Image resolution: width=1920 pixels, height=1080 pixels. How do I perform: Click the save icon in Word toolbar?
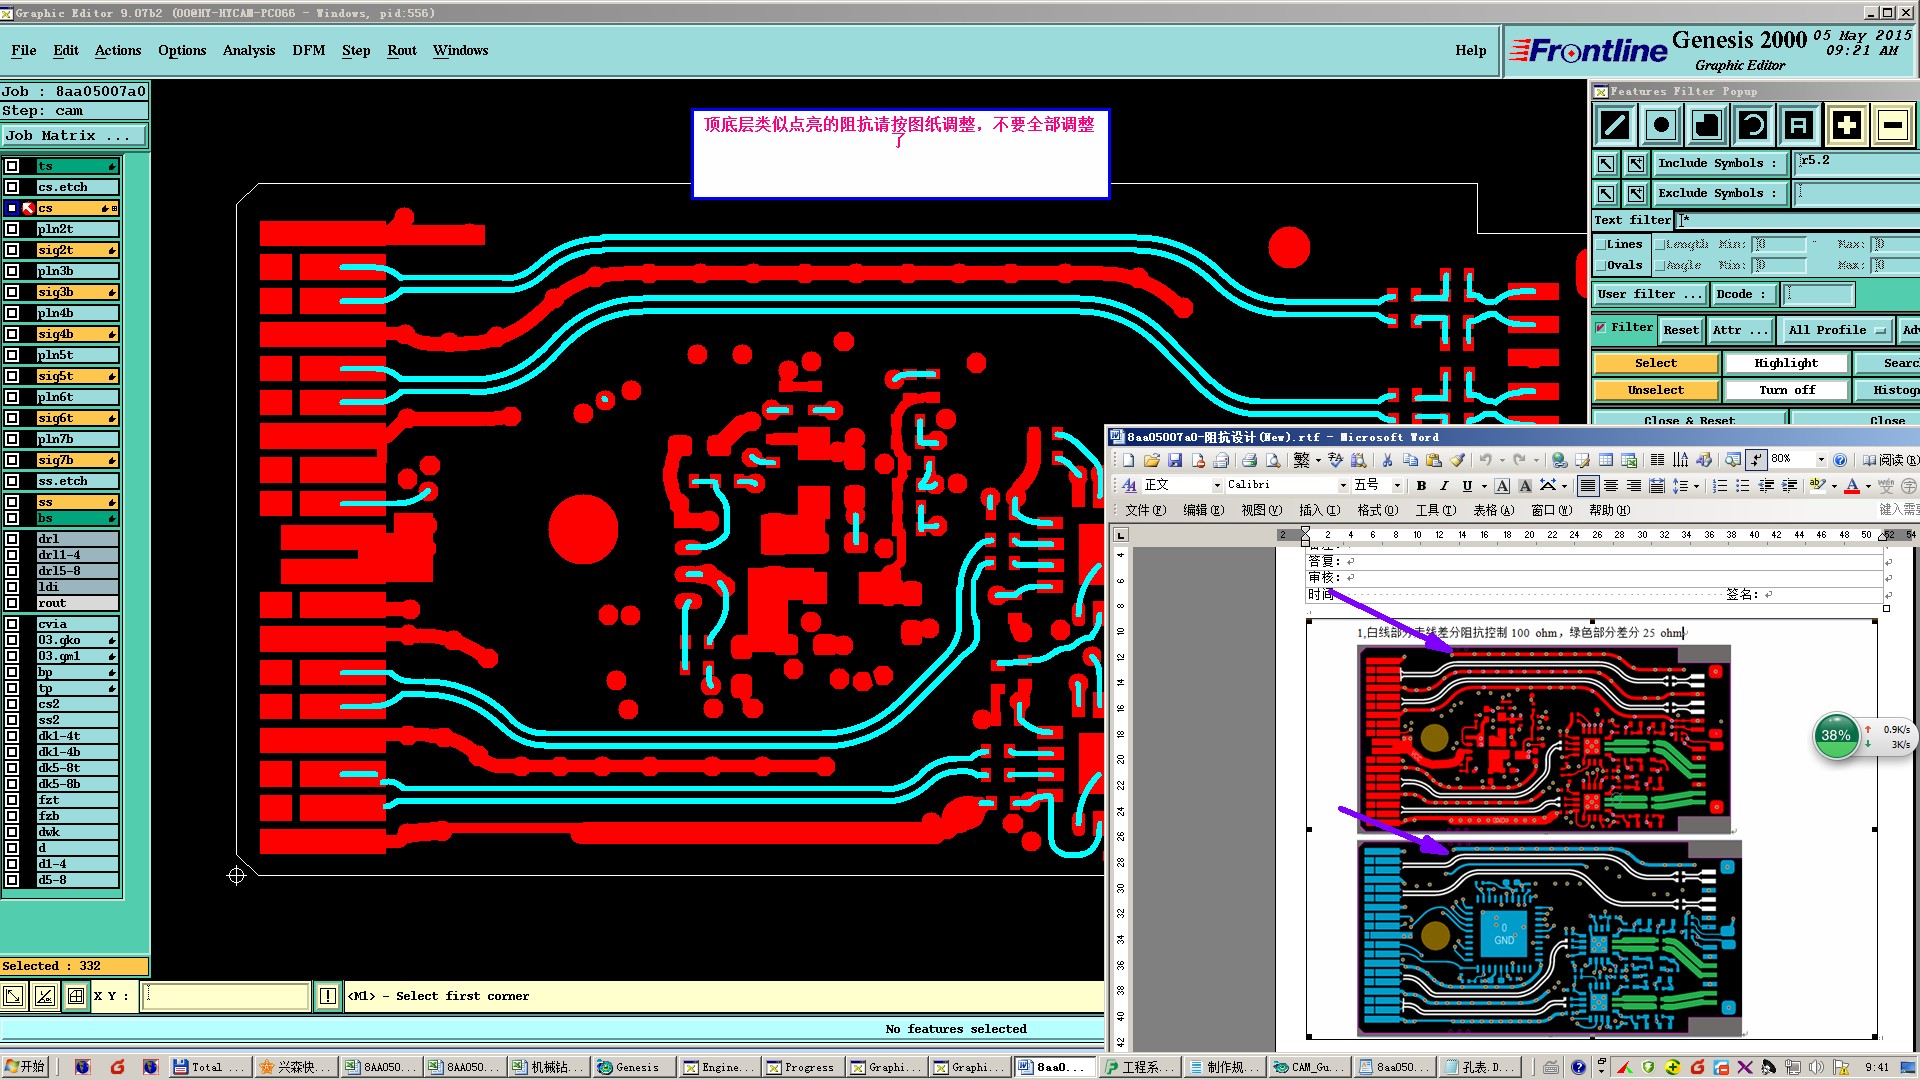click(x=1175, y=460)
